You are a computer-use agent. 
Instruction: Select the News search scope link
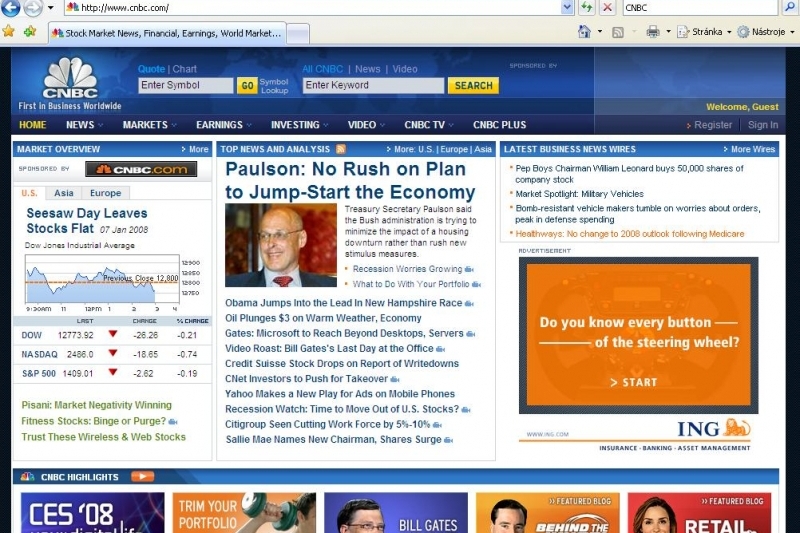[367, 69]
